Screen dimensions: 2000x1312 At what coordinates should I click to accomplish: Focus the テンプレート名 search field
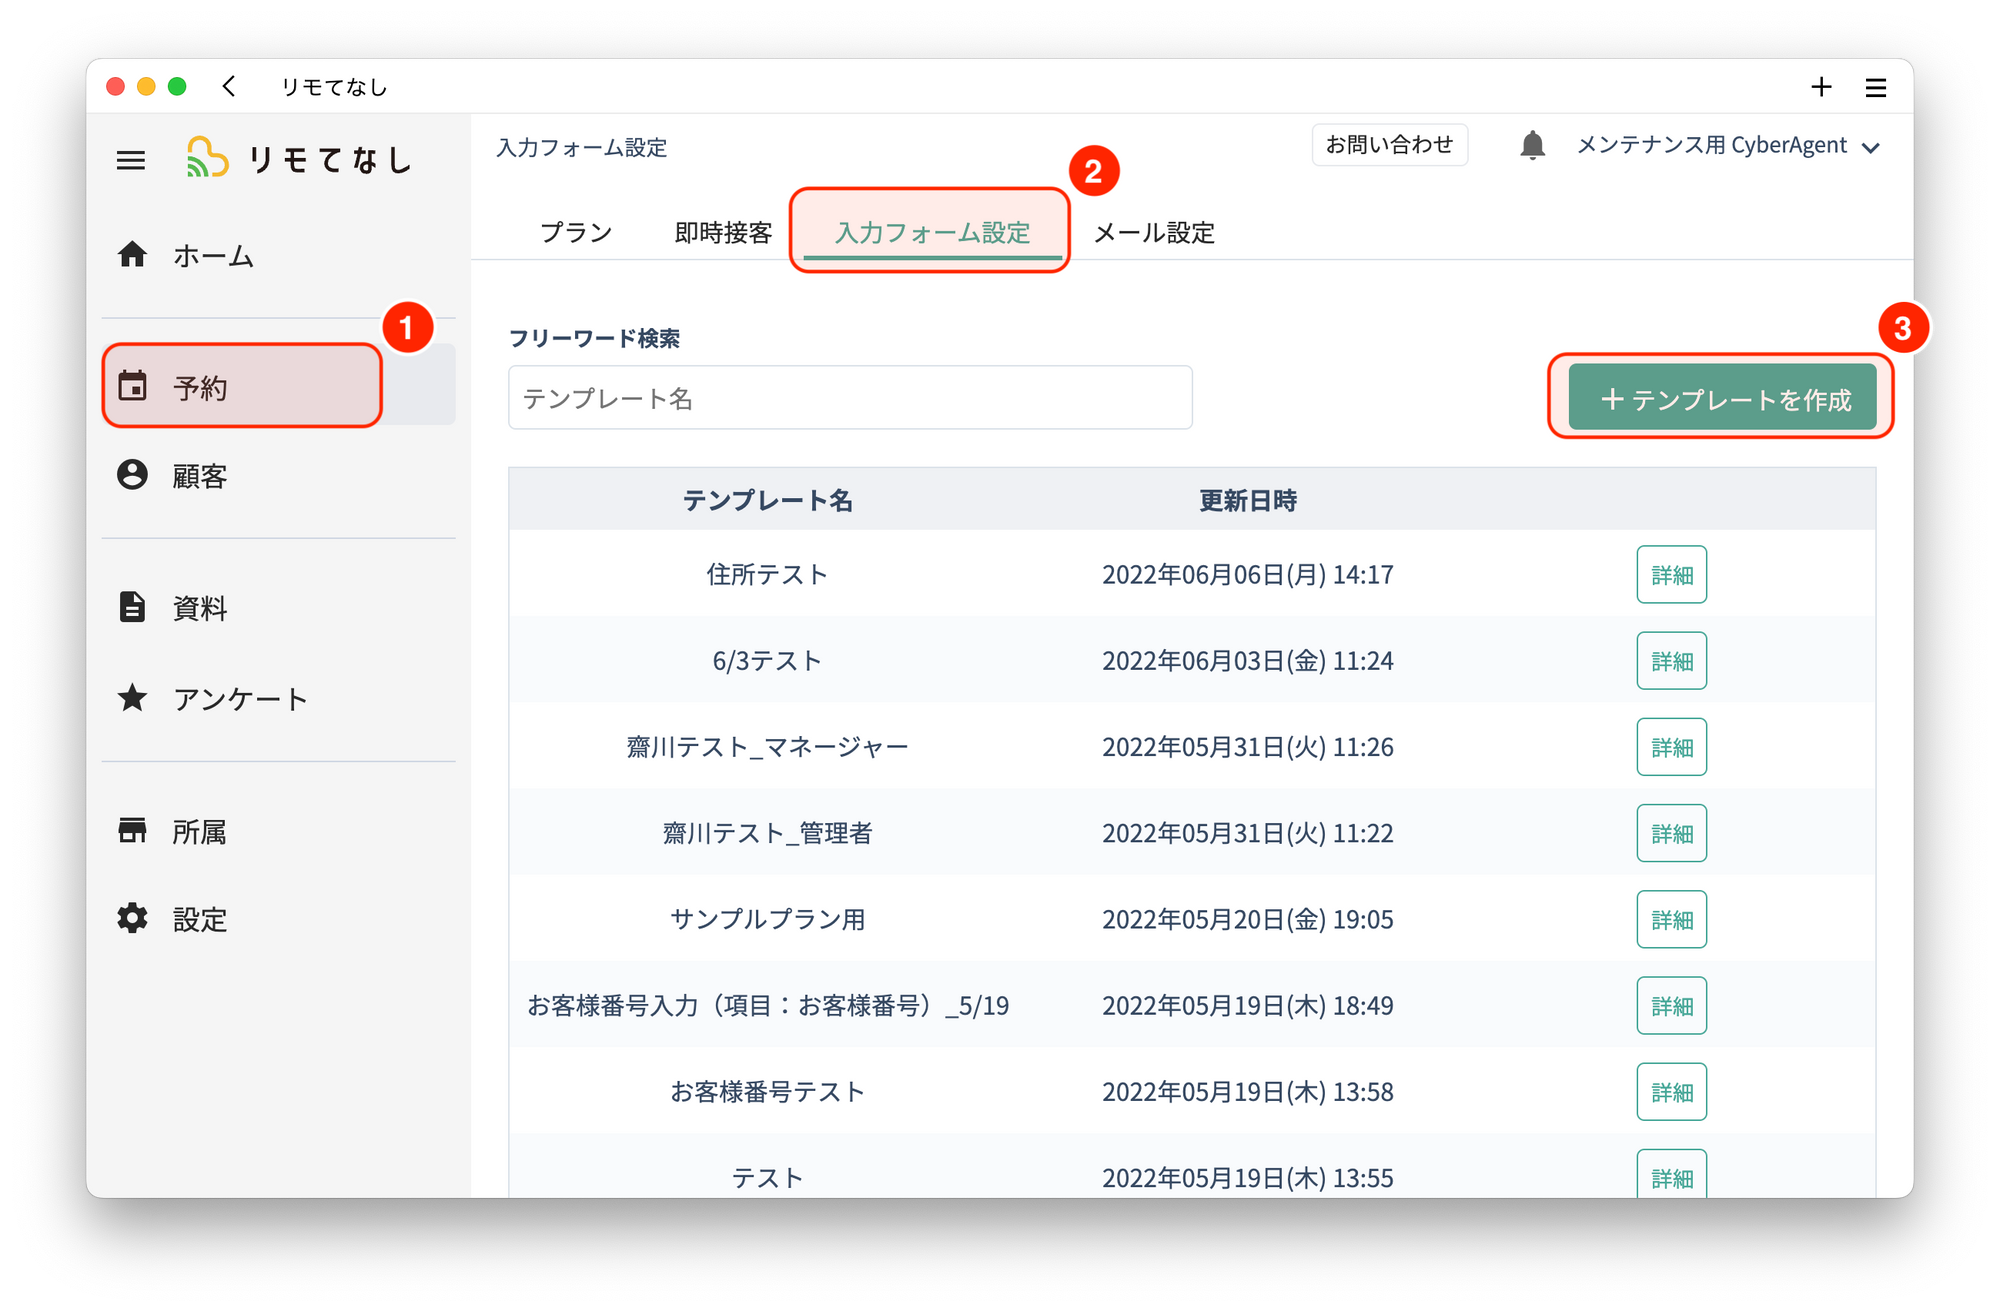click(x=850, y=398)
